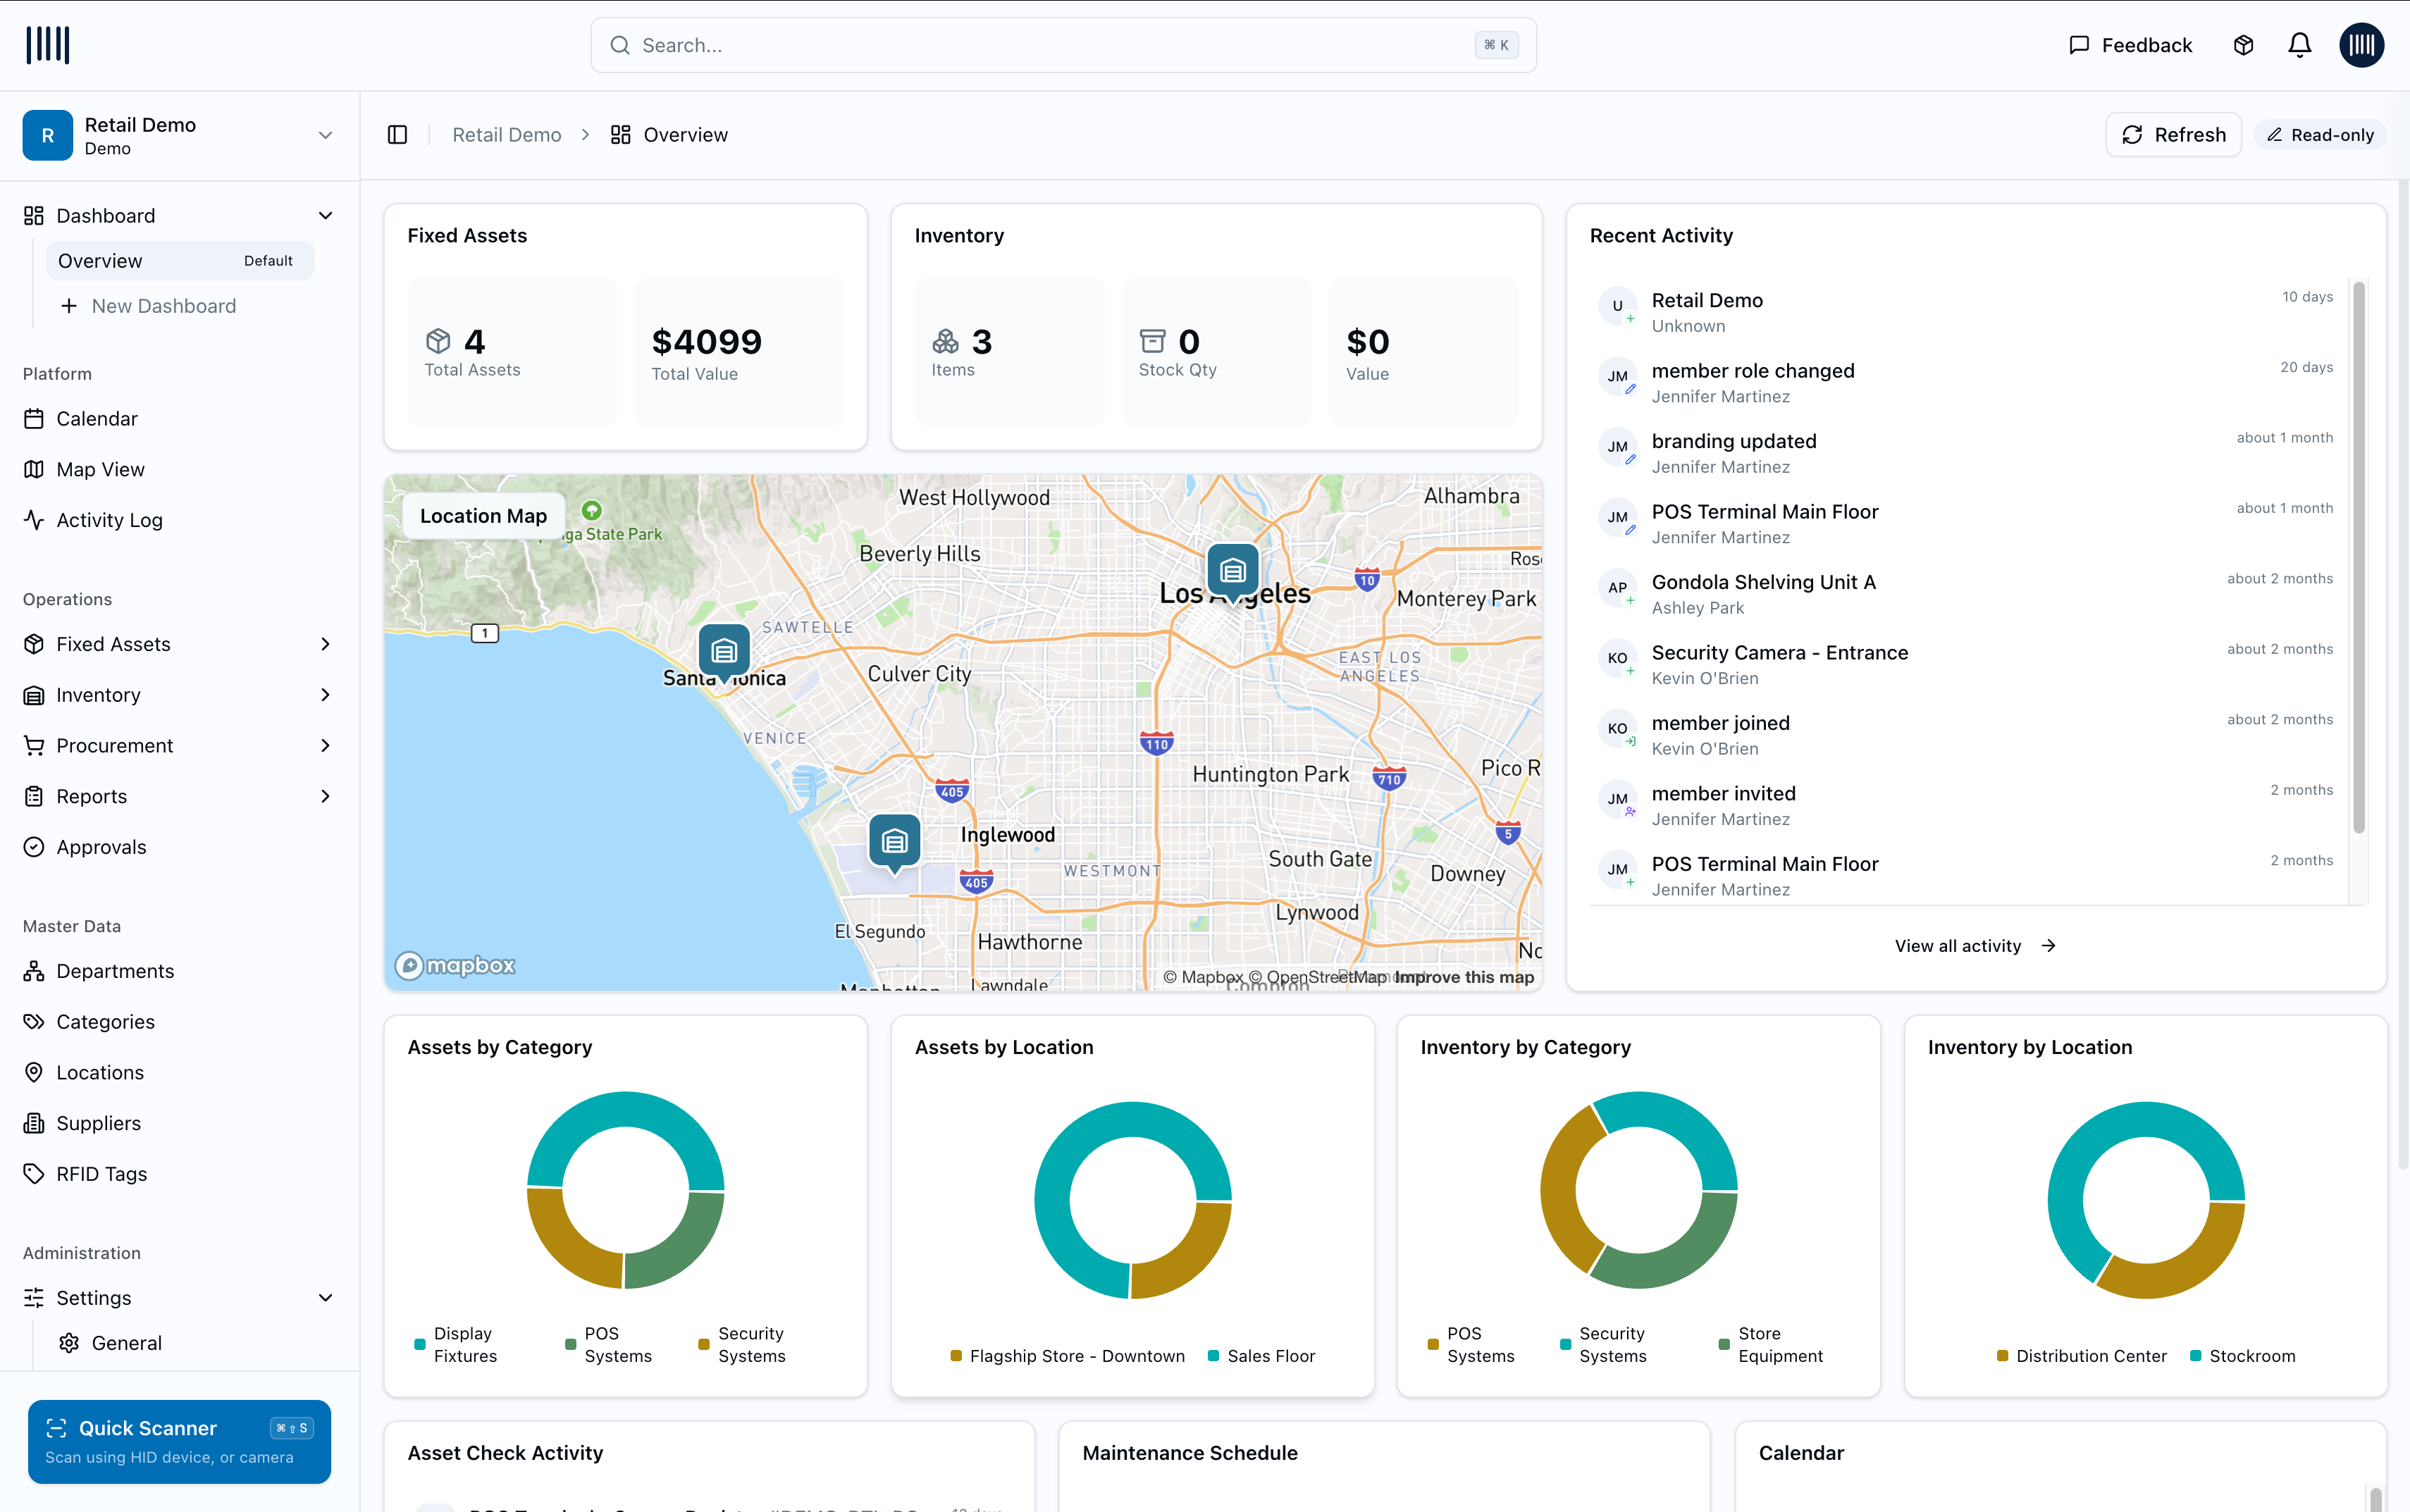Open Map View from sidebar
The image size is (2410, 1512).
tap(100, 469)
